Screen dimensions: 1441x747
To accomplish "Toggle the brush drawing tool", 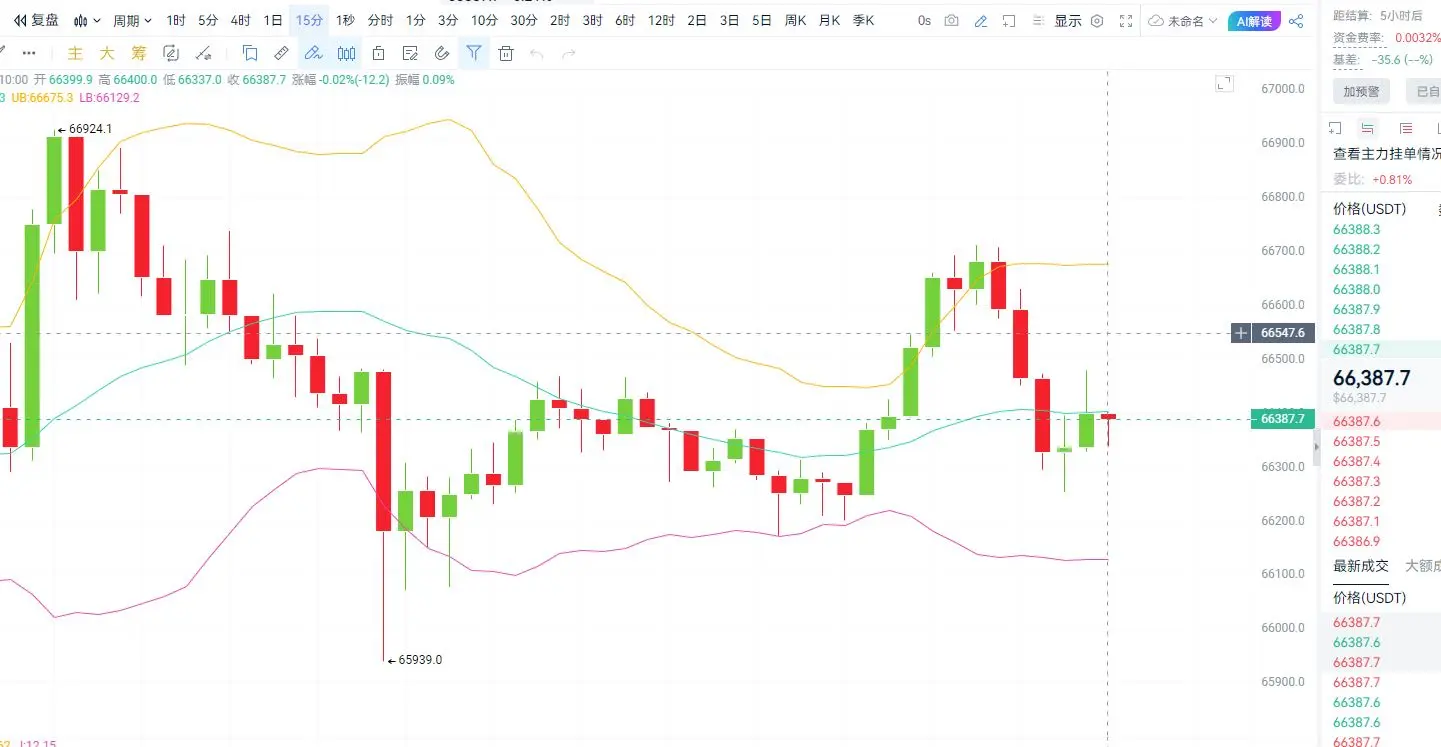I will coord(314,53).
